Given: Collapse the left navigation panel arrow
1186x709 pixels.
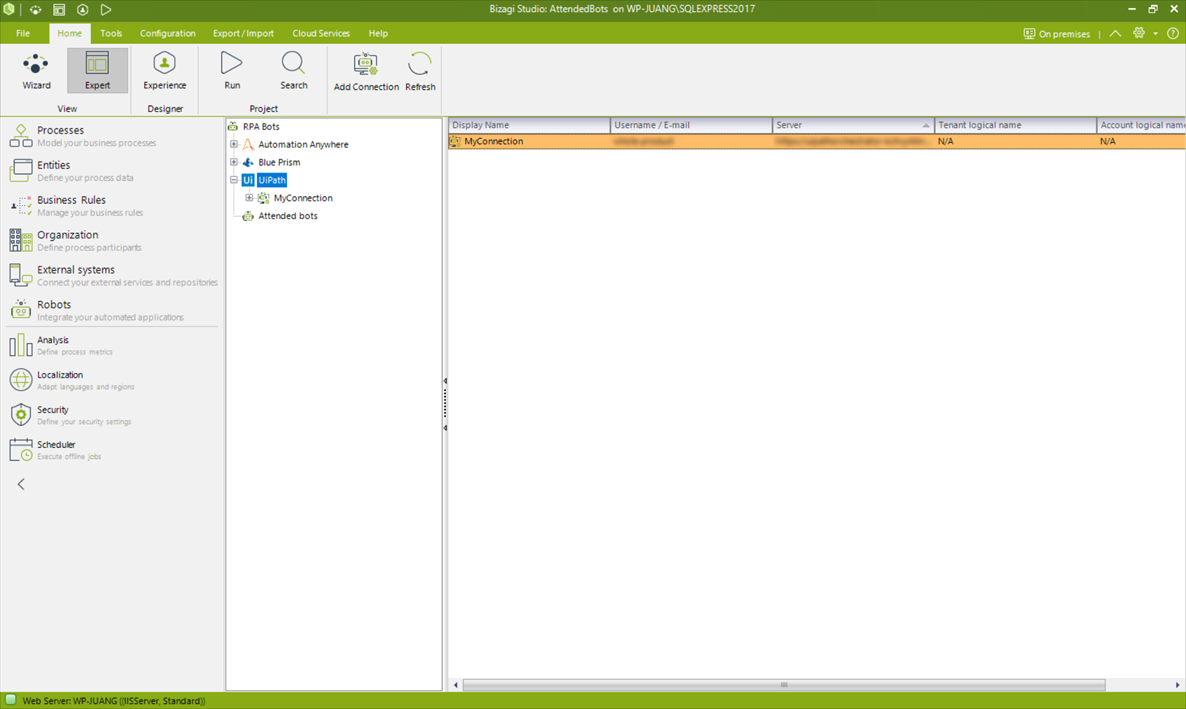Looking at the screenshot, I should click(21, 484).
